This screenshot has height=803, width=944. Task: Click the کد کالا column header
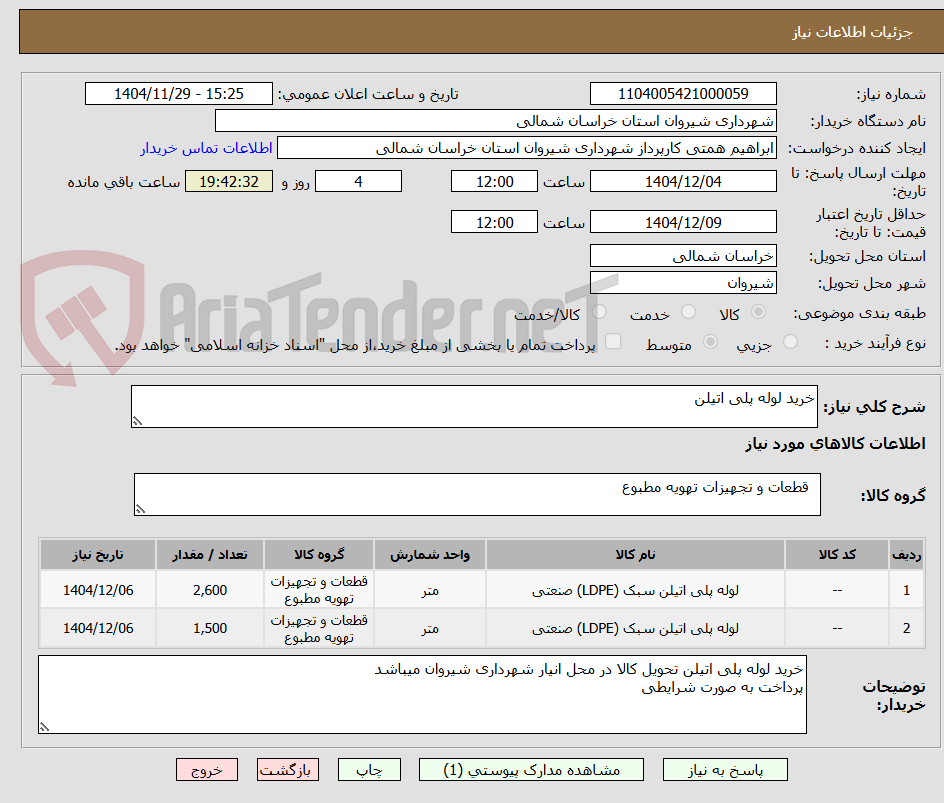pyautogui.click(x=837, y=554)
